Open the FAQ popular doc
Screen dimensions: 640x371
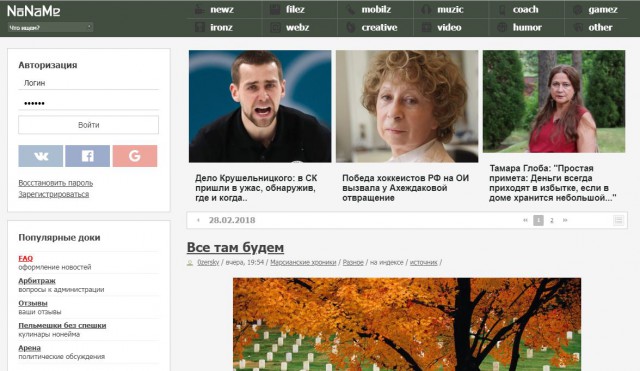click(25, 258)
